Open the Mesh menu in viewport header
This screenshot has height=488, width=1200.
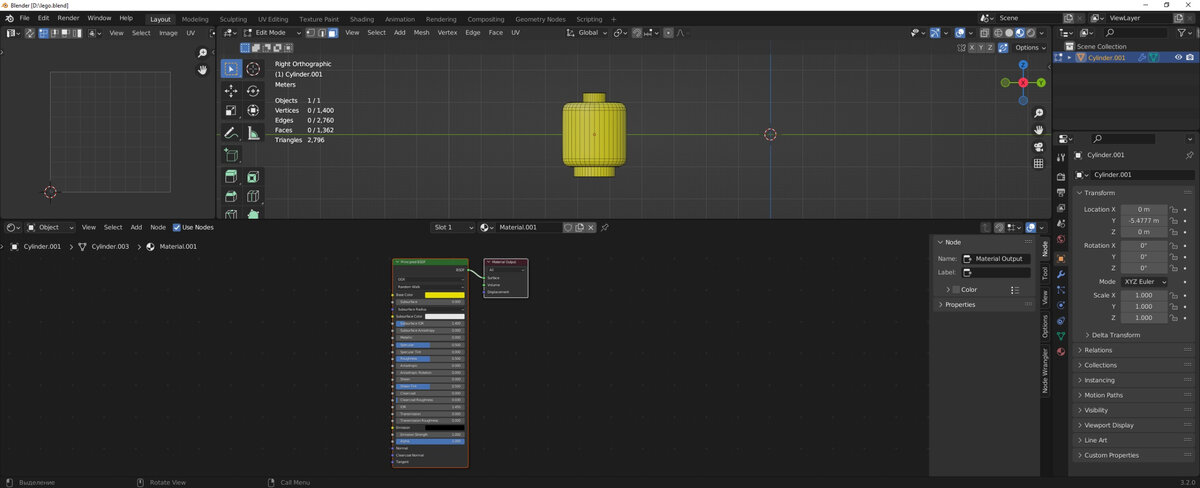click(x=421, y=33)
